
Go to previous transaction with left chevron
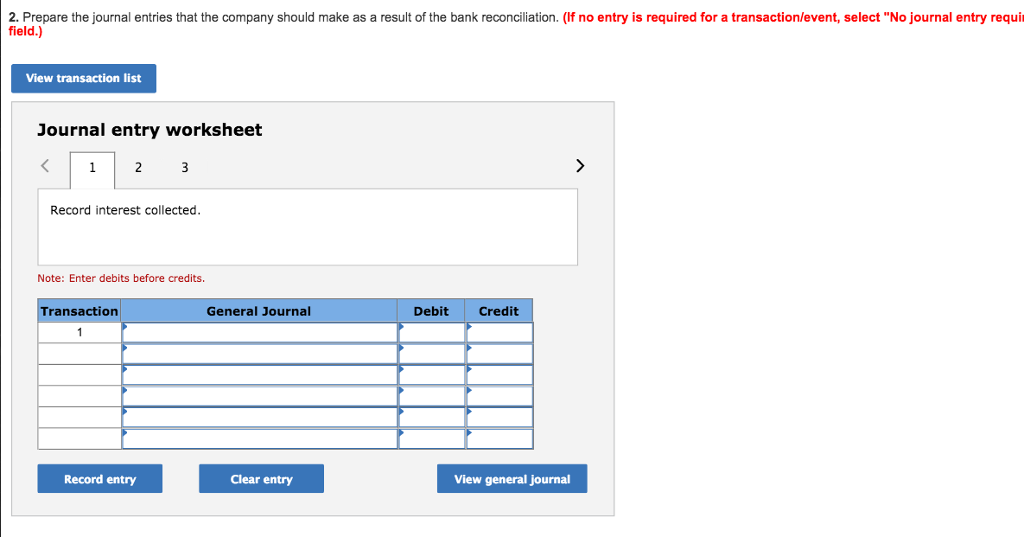tap(44, 167)
